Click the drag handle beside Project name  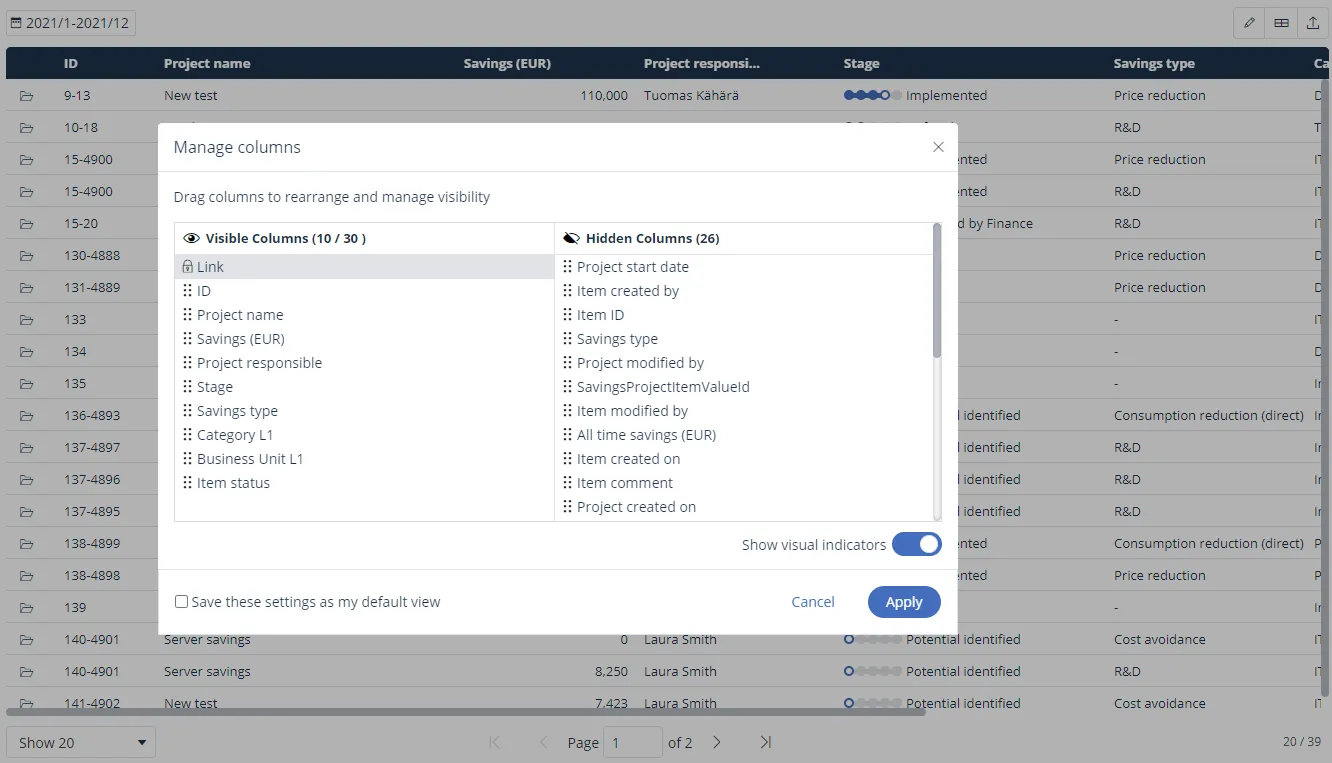(188, 315)
